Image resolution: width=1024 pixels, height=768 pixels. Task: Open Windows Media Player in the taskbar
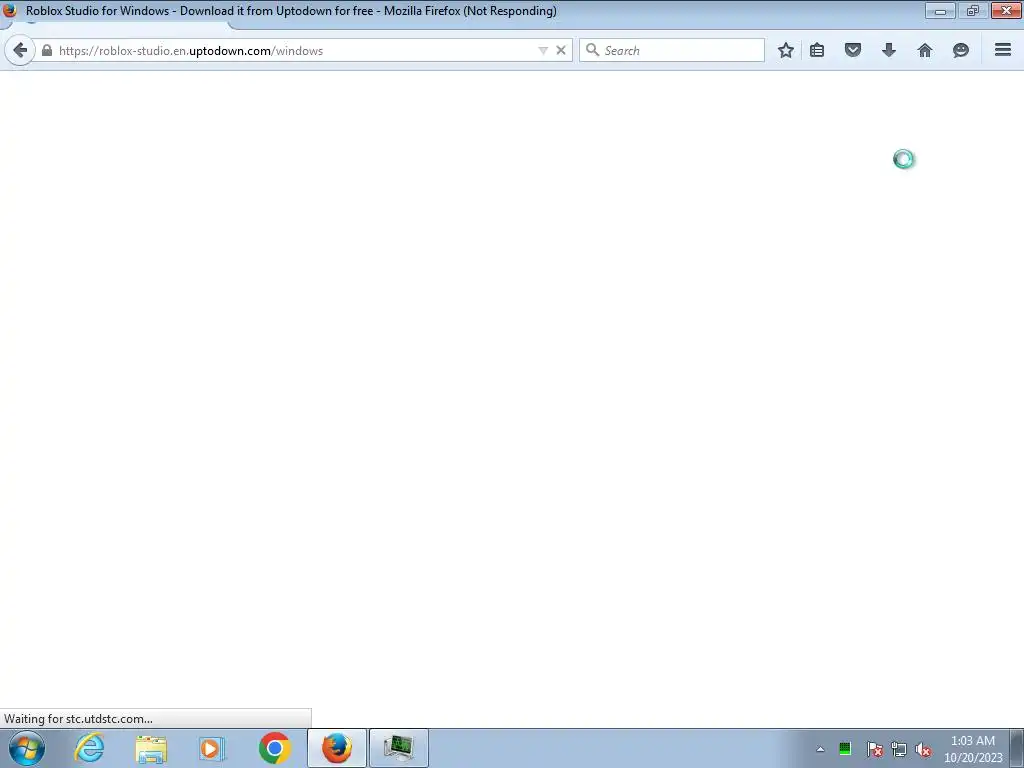point(212,748)
